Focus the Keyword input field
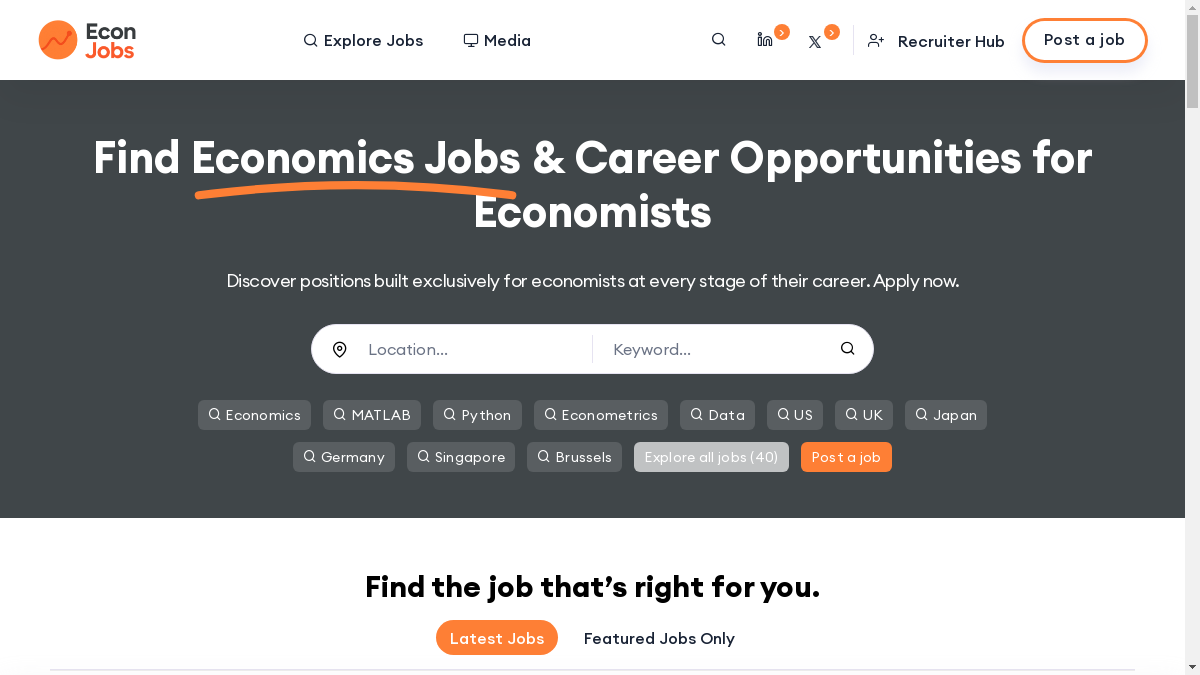 coord(715,349)
